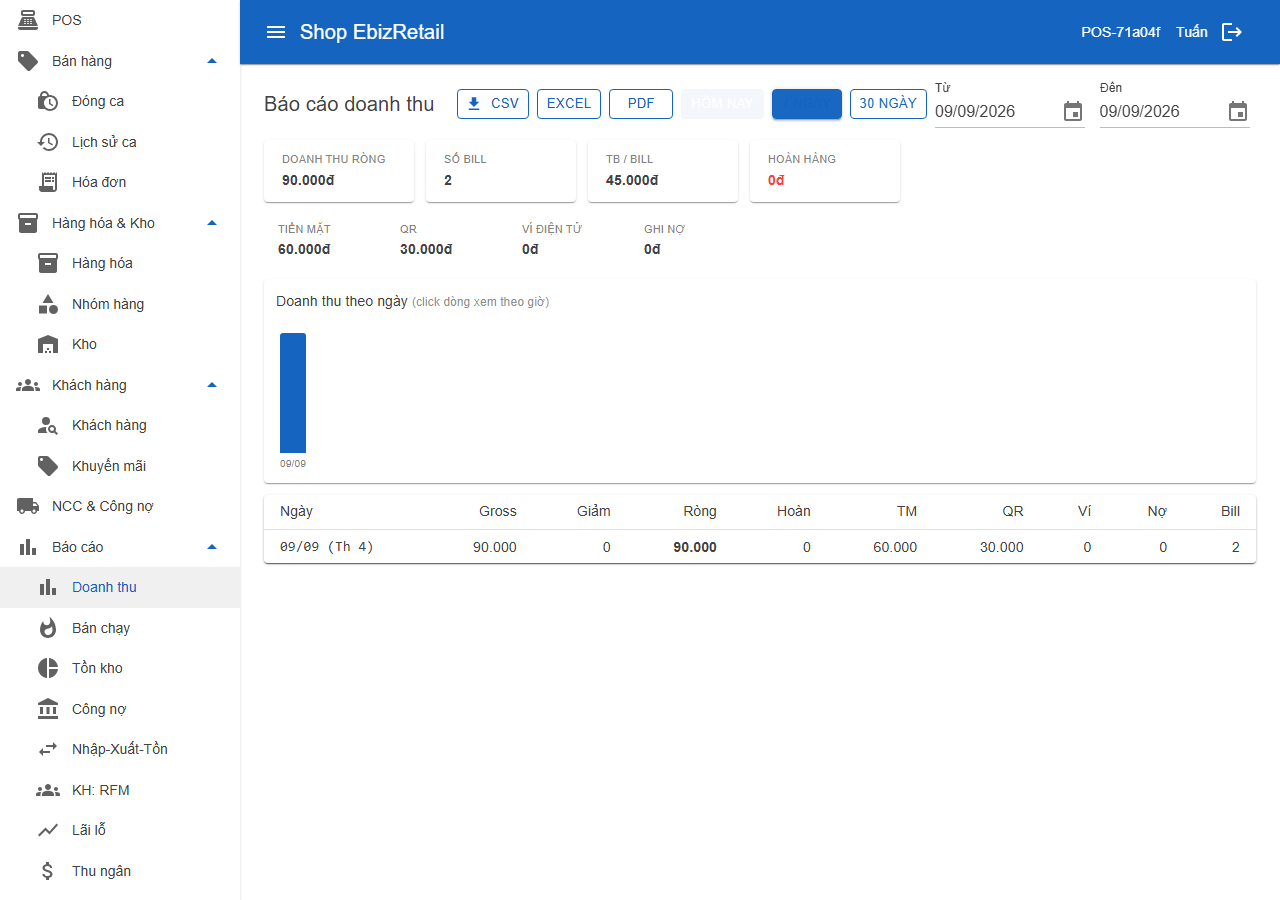Screen dimensions: 1280x900
Task: Click the Nhóm hàng shapes icon
Action: click(x=48, y=304)
